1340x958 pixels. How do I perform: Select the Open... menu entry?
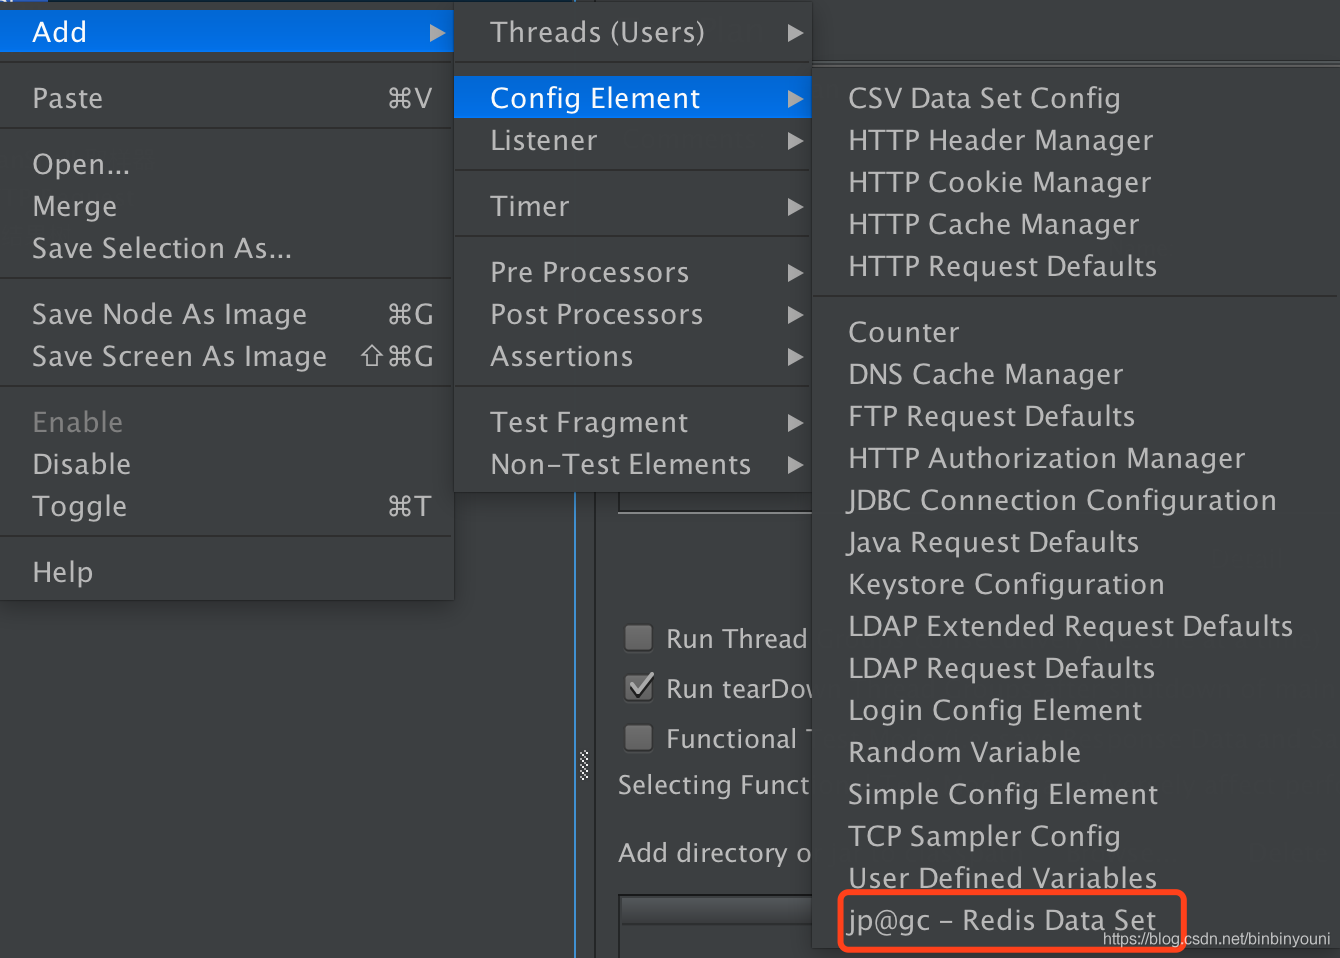[x=227, y=164]
